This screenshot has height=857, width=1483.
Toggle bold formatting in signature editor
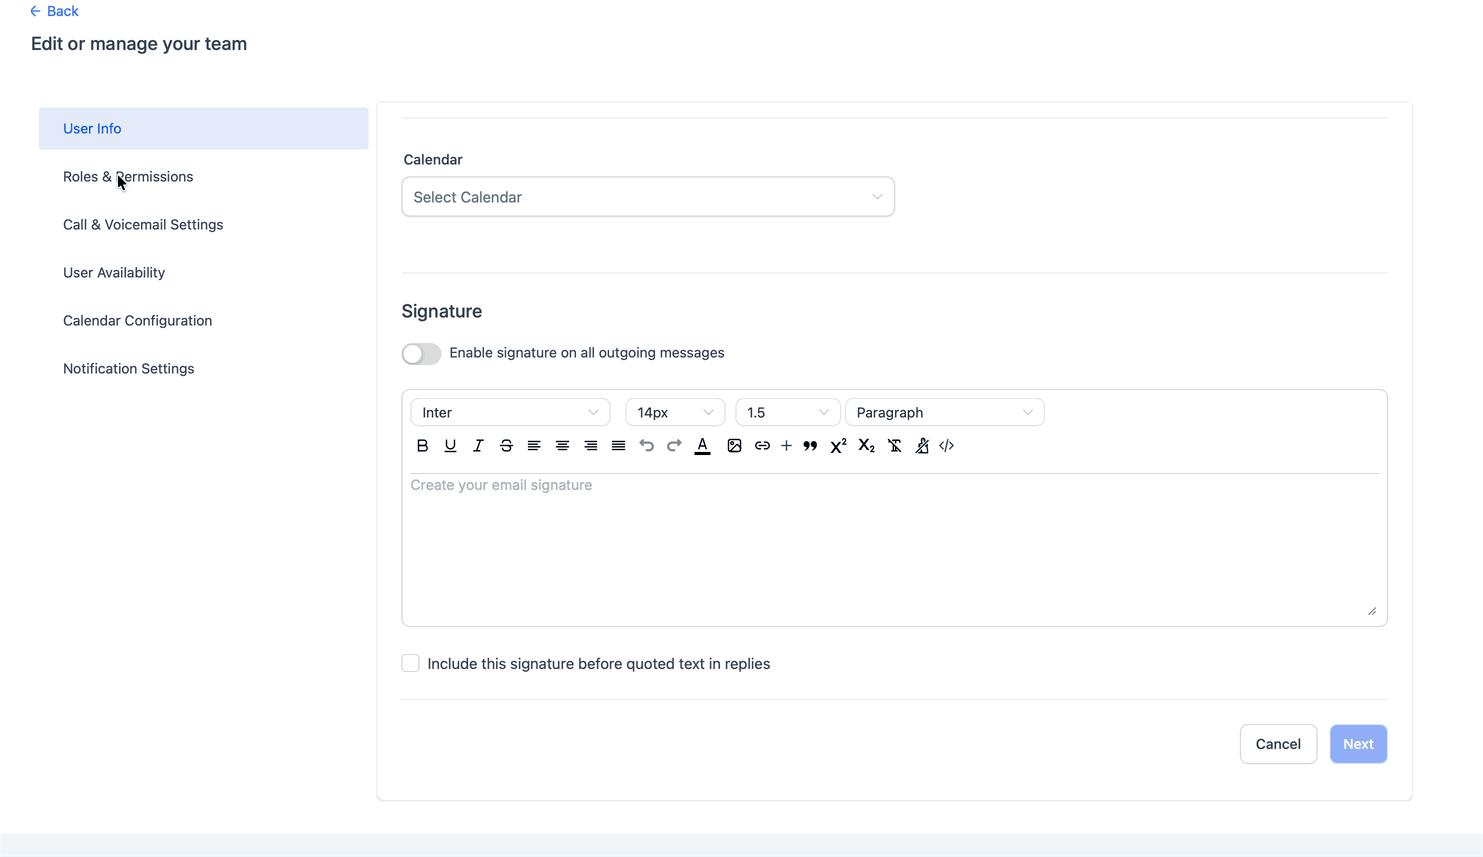(x=422, y=446)
